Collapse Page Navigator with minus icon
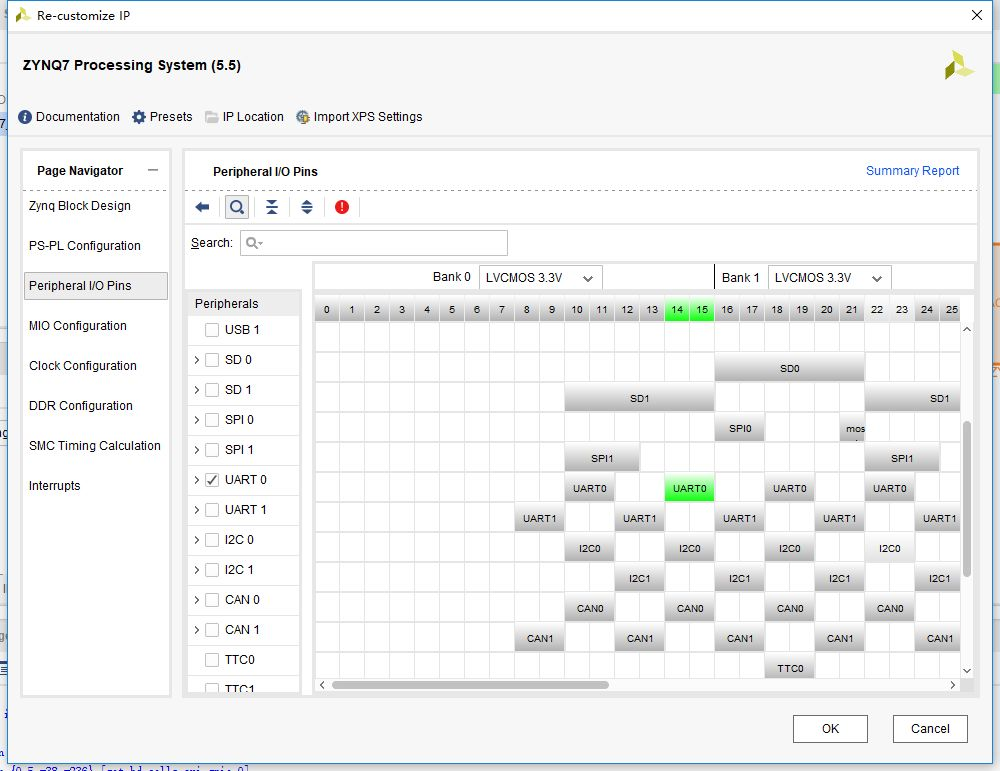Screen dimensions: 1000x771 152,170
